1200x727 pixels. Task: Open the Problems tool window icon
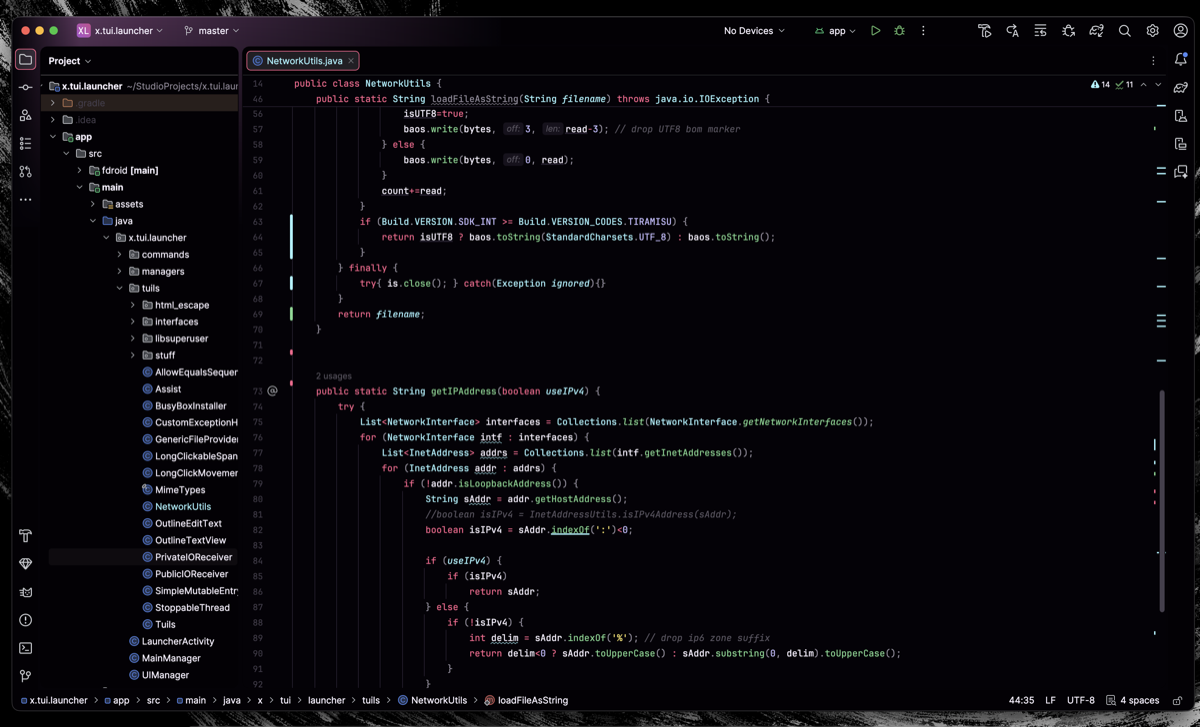(26, 620)
